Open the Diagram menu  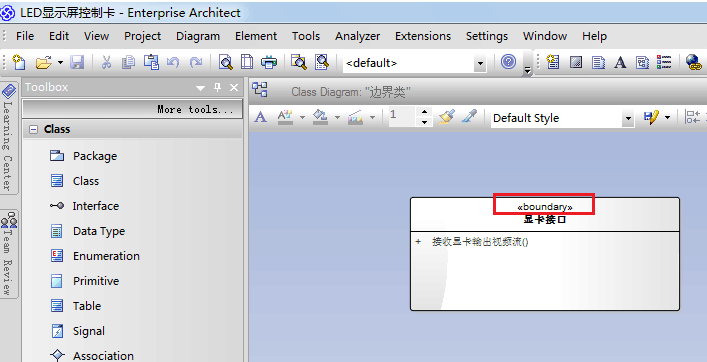(198, 36)
